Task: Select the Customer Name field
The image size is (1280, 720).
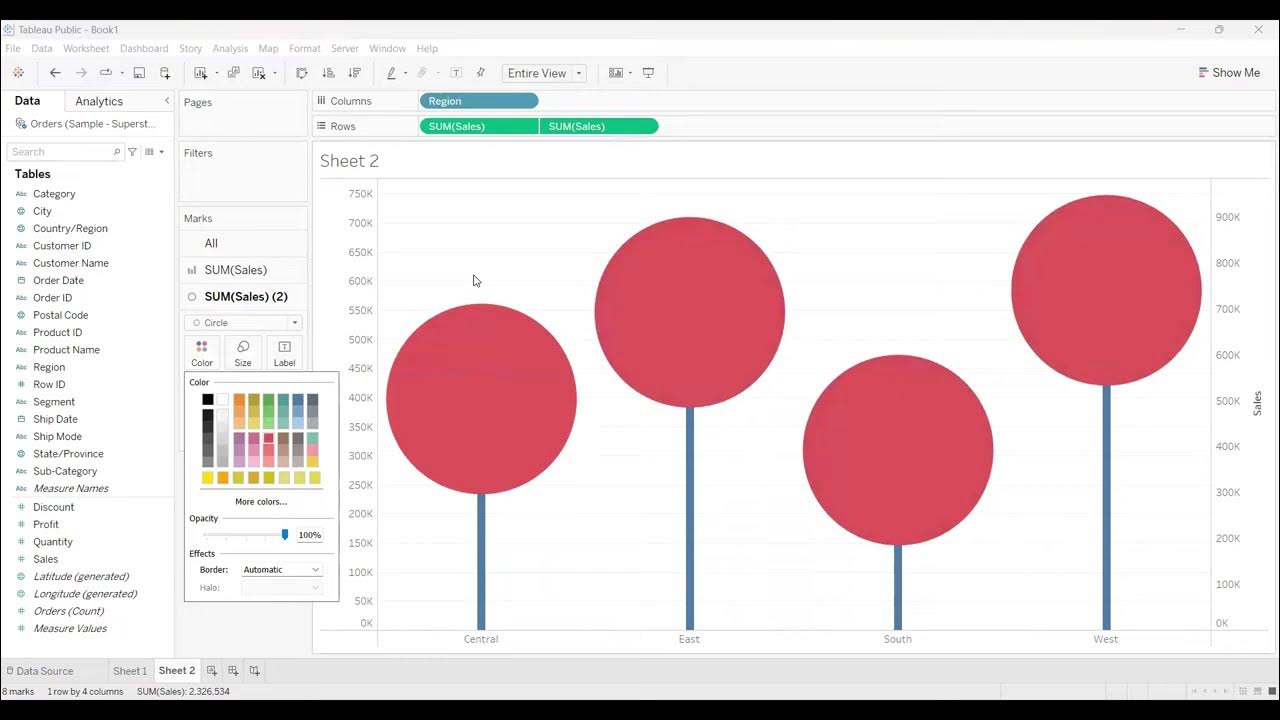Action: tap(71, 263)
